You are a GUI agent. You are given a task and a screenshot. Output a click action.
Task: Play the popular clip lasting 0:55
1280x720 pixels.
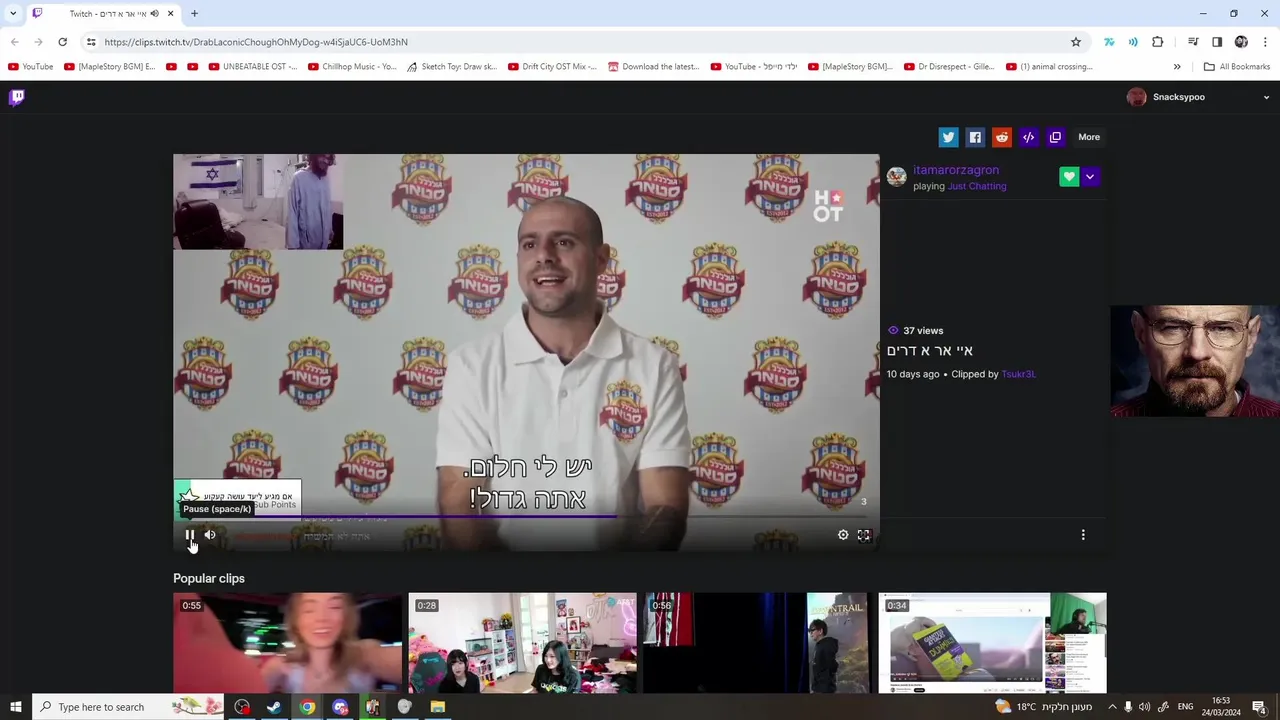[x=287, y=643]
